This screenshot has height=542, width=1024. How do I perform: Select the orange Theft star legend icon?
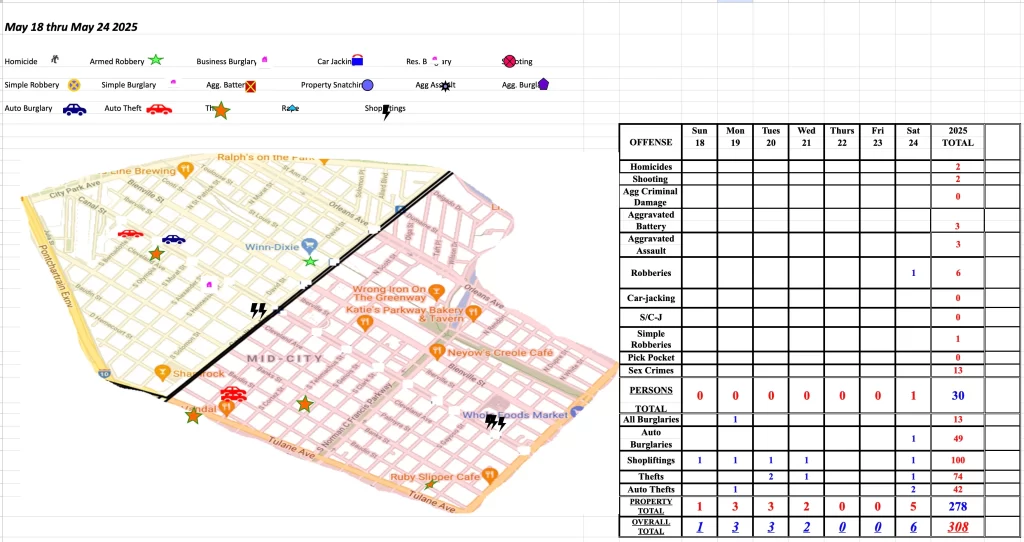coord(221,110)
